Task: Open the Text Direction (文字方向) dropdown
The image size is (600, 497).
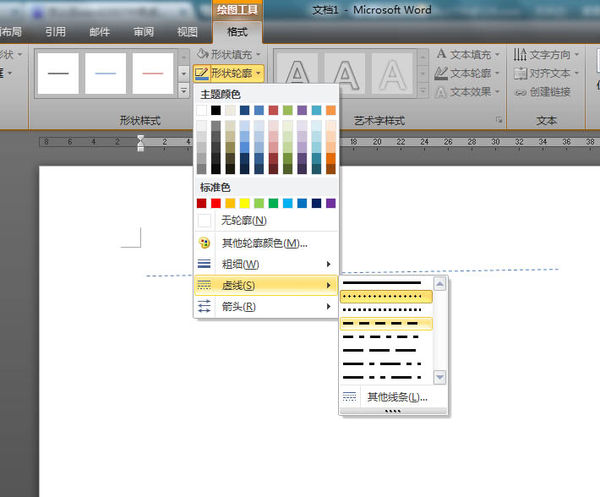Action: (577, 55)
